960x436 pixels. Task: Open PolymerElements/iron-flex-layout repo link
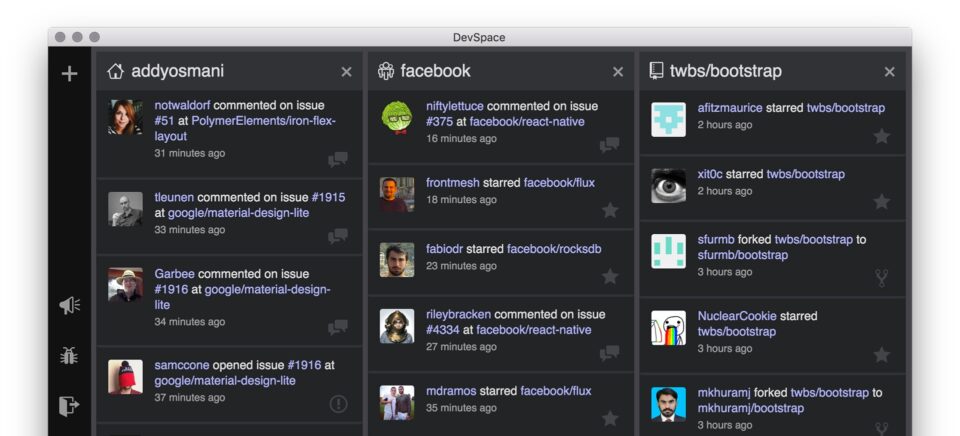[x=245, y=129]
